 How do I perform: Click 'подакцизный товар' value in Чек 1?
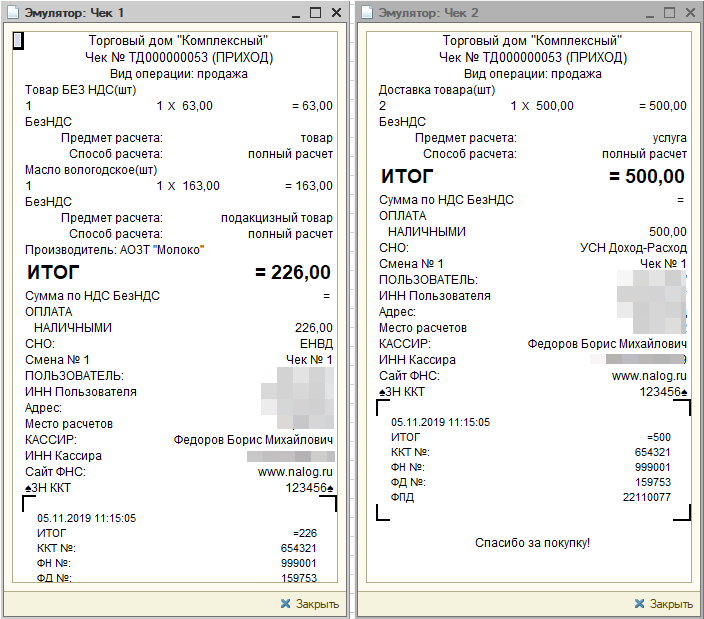tap(277, 218)
